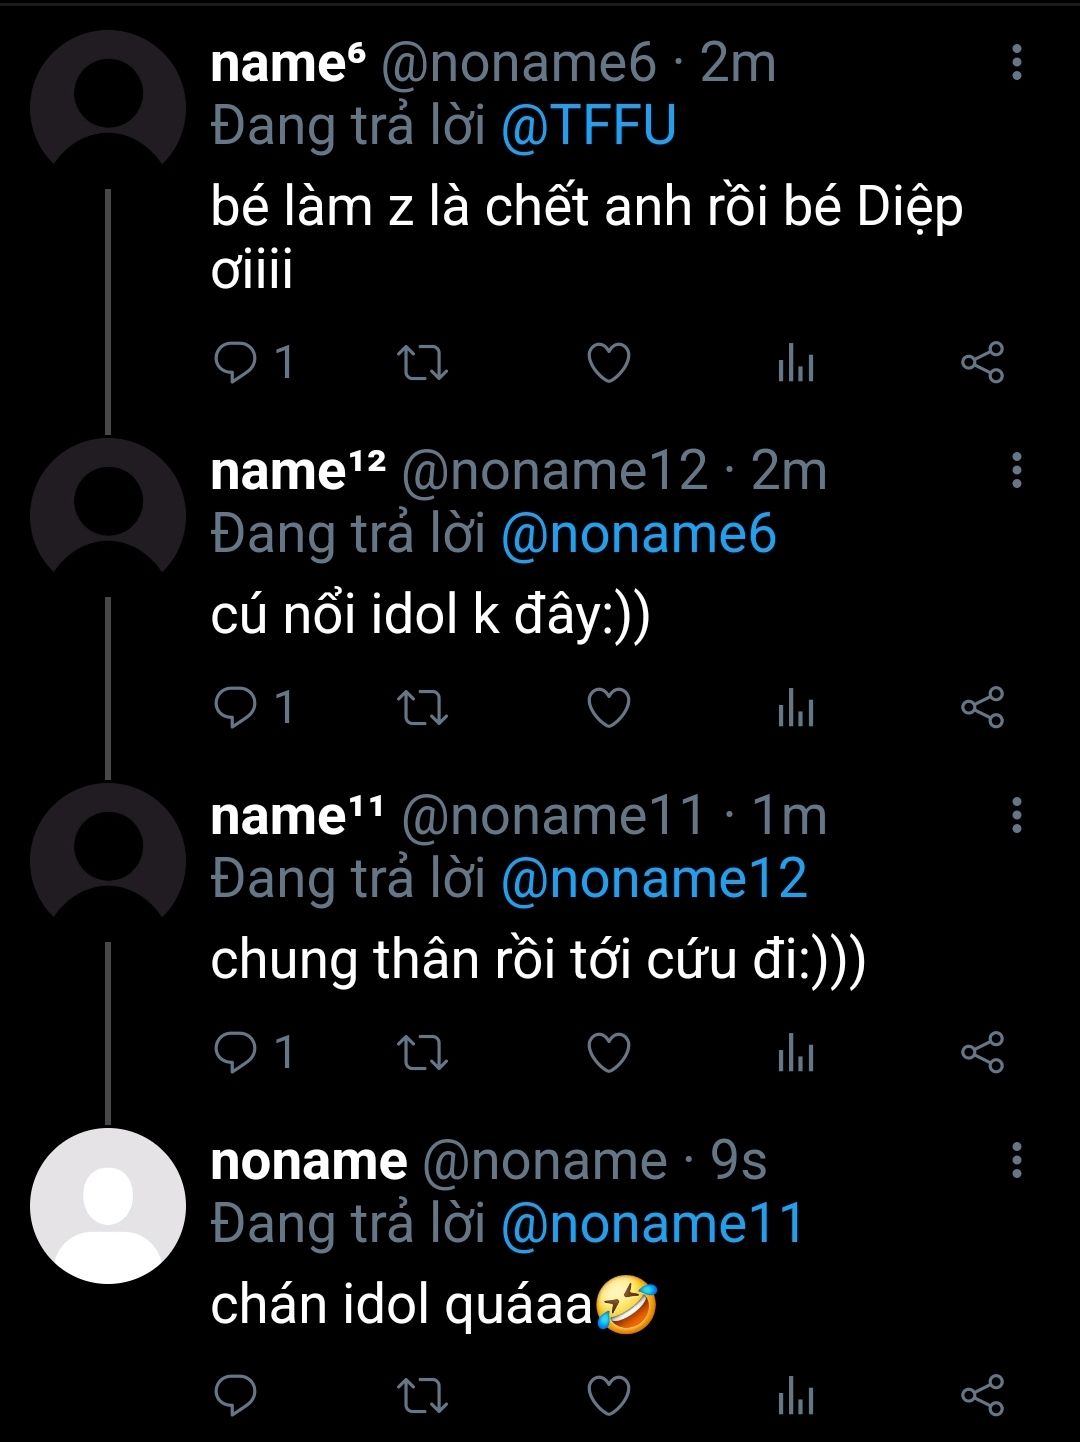Image resolution: width=1080 pixels, height=1442 pixels.
Task: Retweet the reply by @noname12
Action: tap(422, 708)
